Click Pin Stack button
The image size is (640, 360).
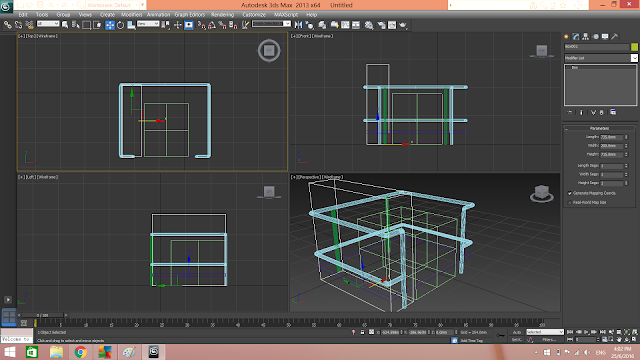[x=570, y=112]
